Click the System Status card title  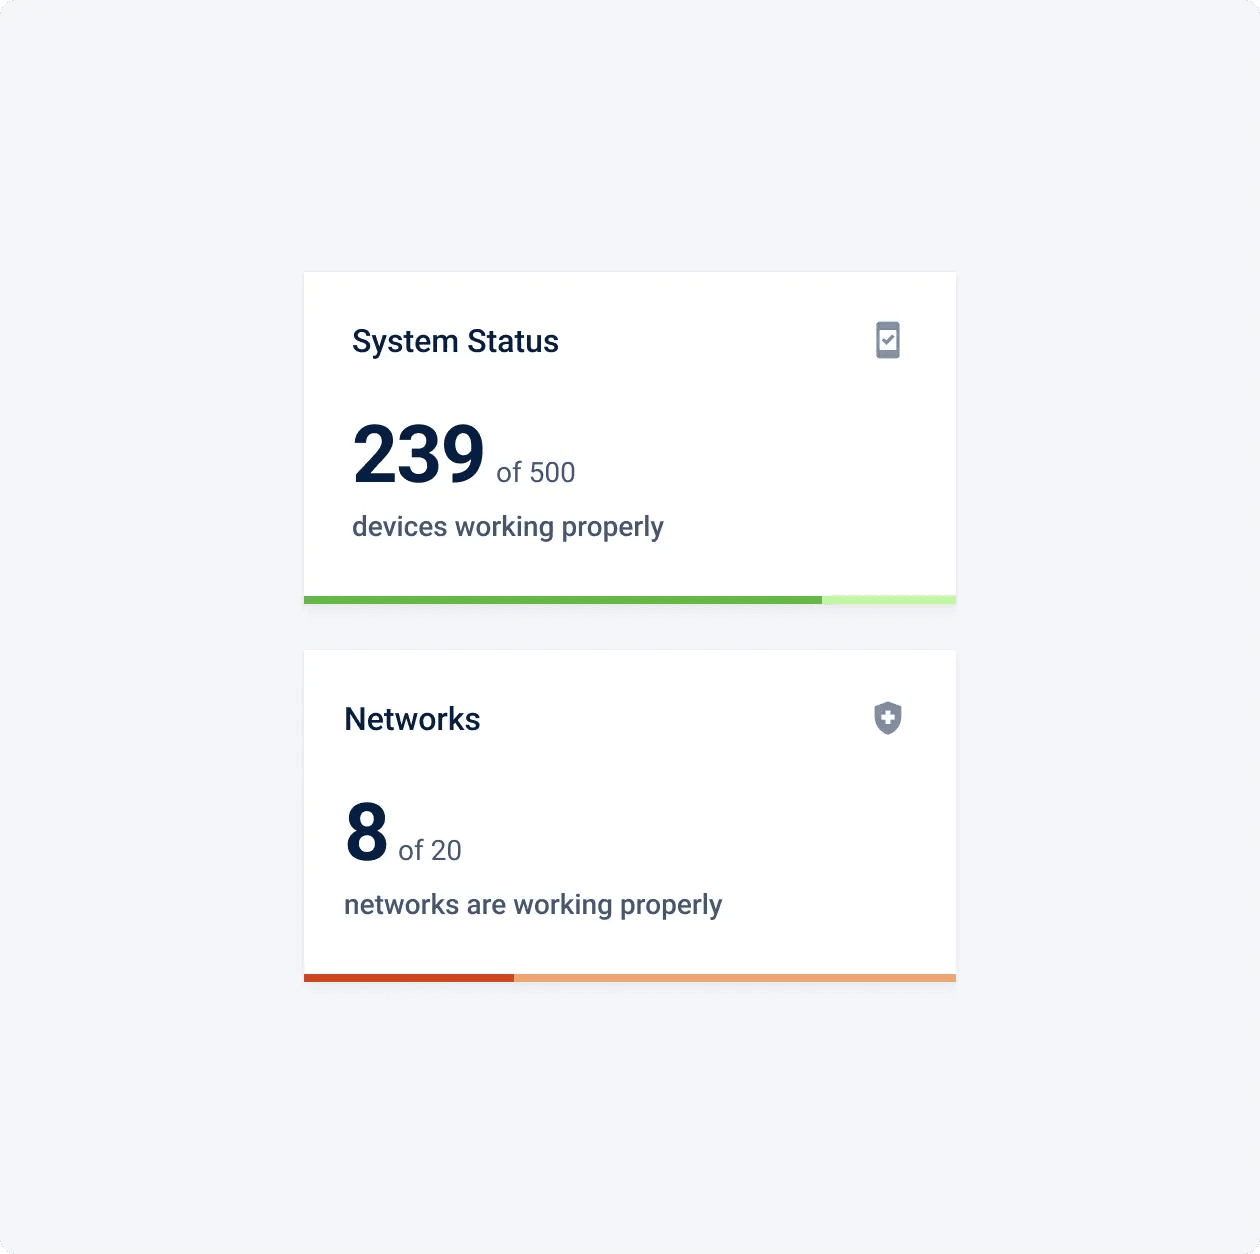point(455,342)
